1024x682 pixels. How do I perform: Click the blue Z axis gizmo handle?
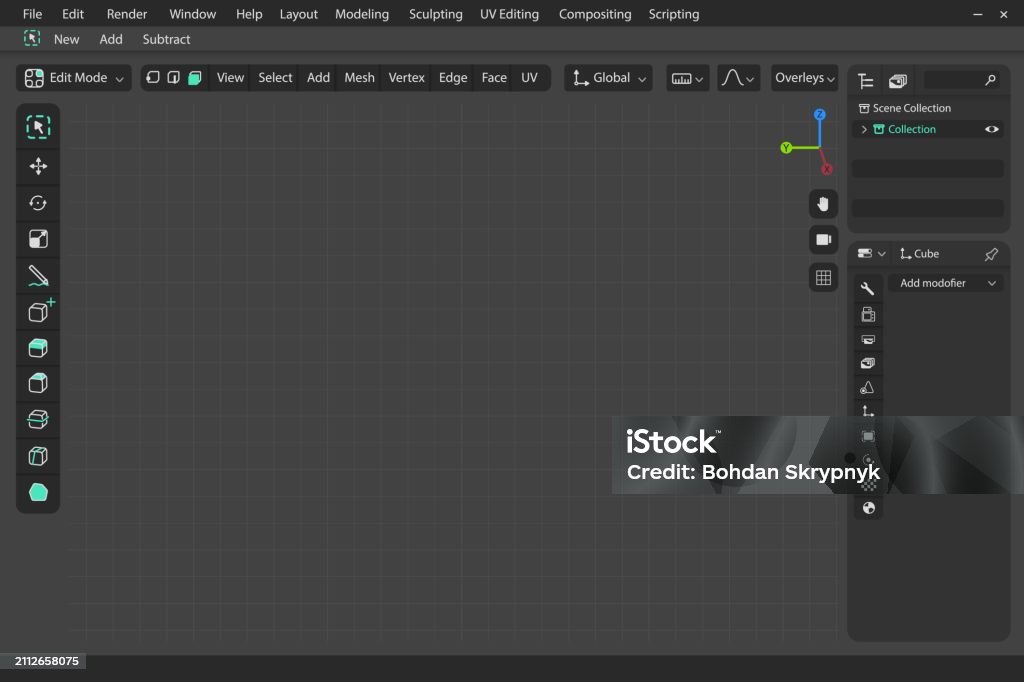click(820, 115)
